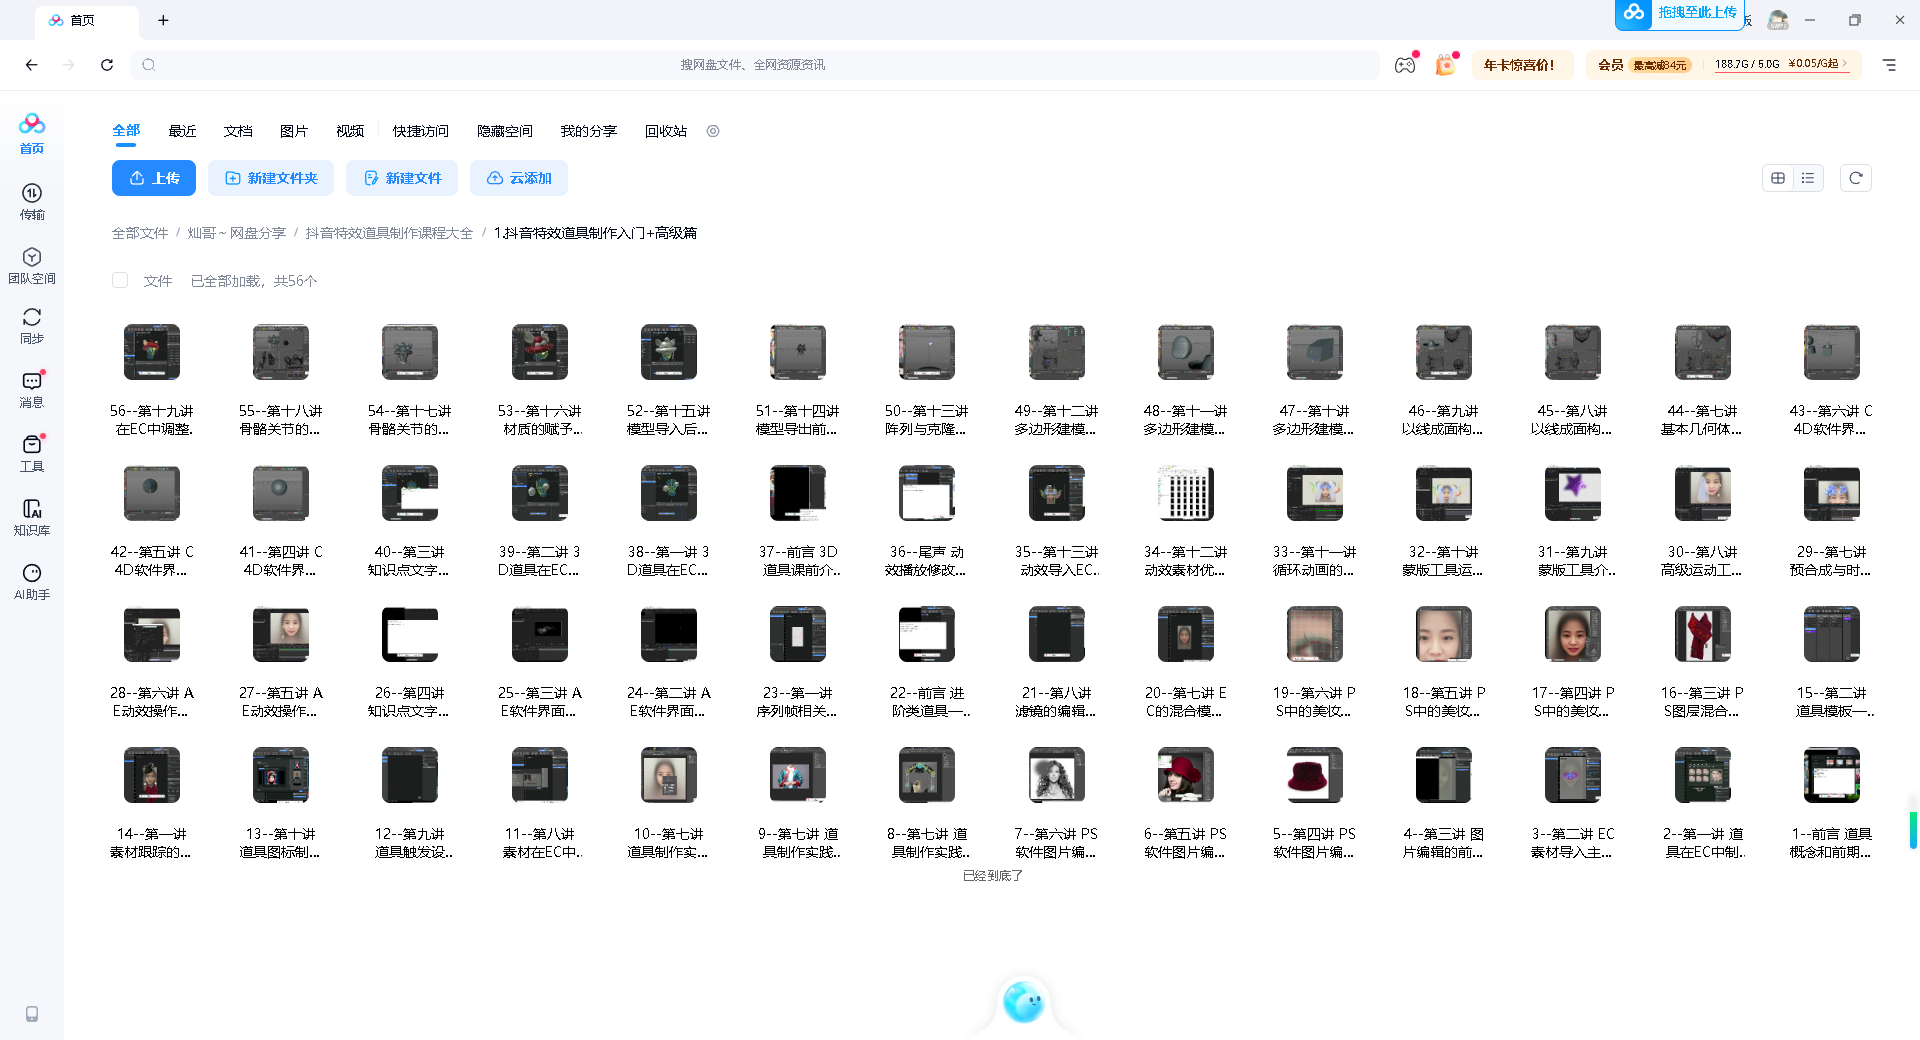Select the 视频 tab

click(x=350, y=131)
